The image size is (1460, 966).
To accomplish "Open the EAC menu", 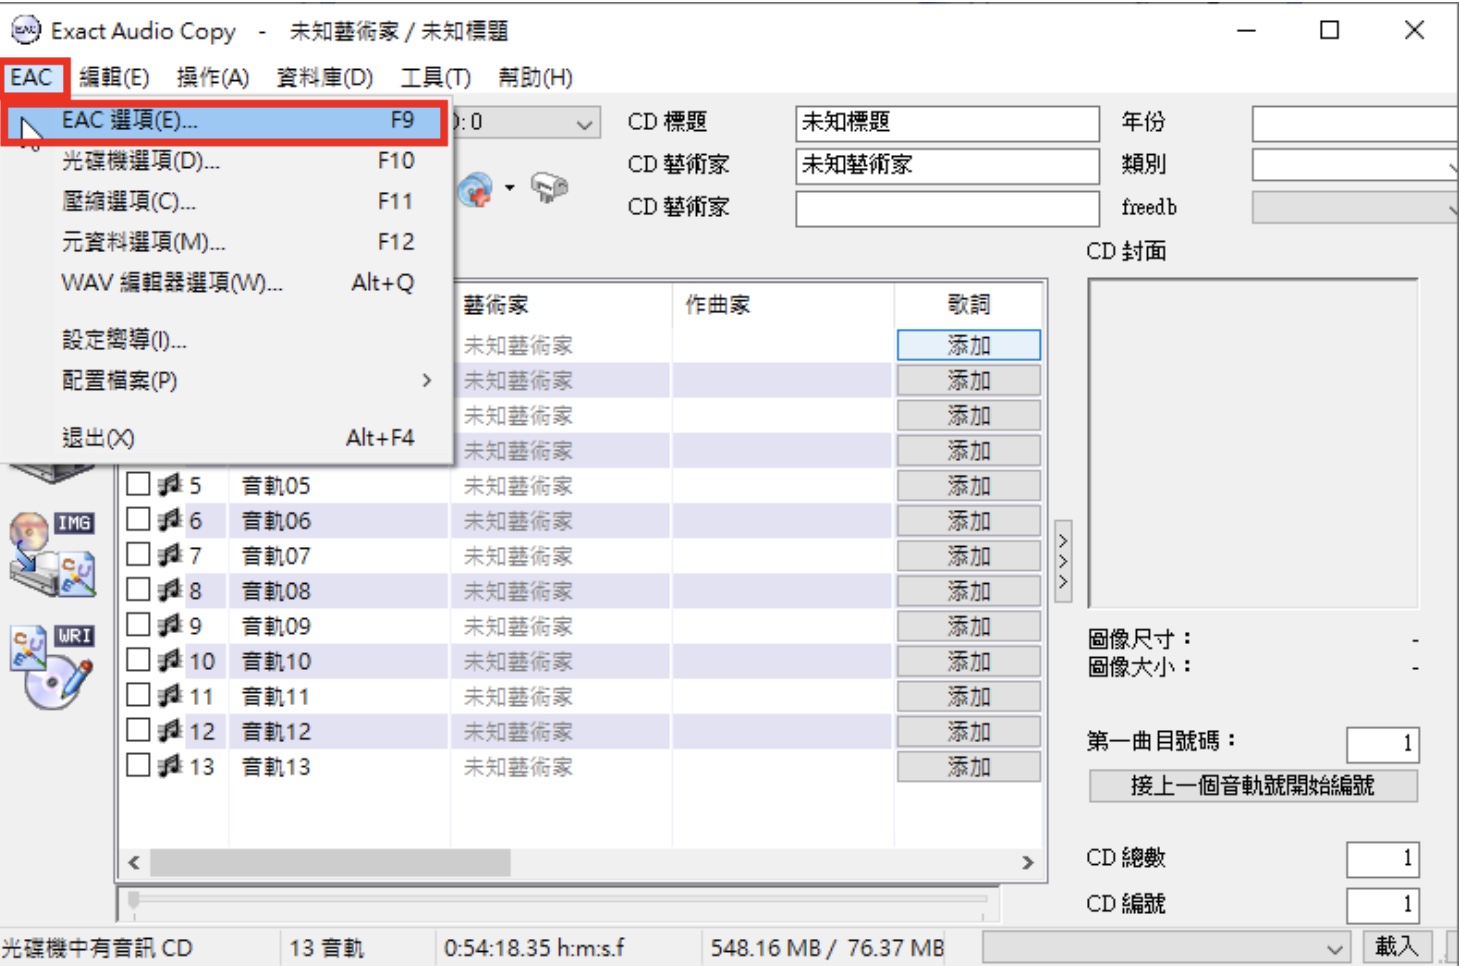I will (x=31, y=77).
